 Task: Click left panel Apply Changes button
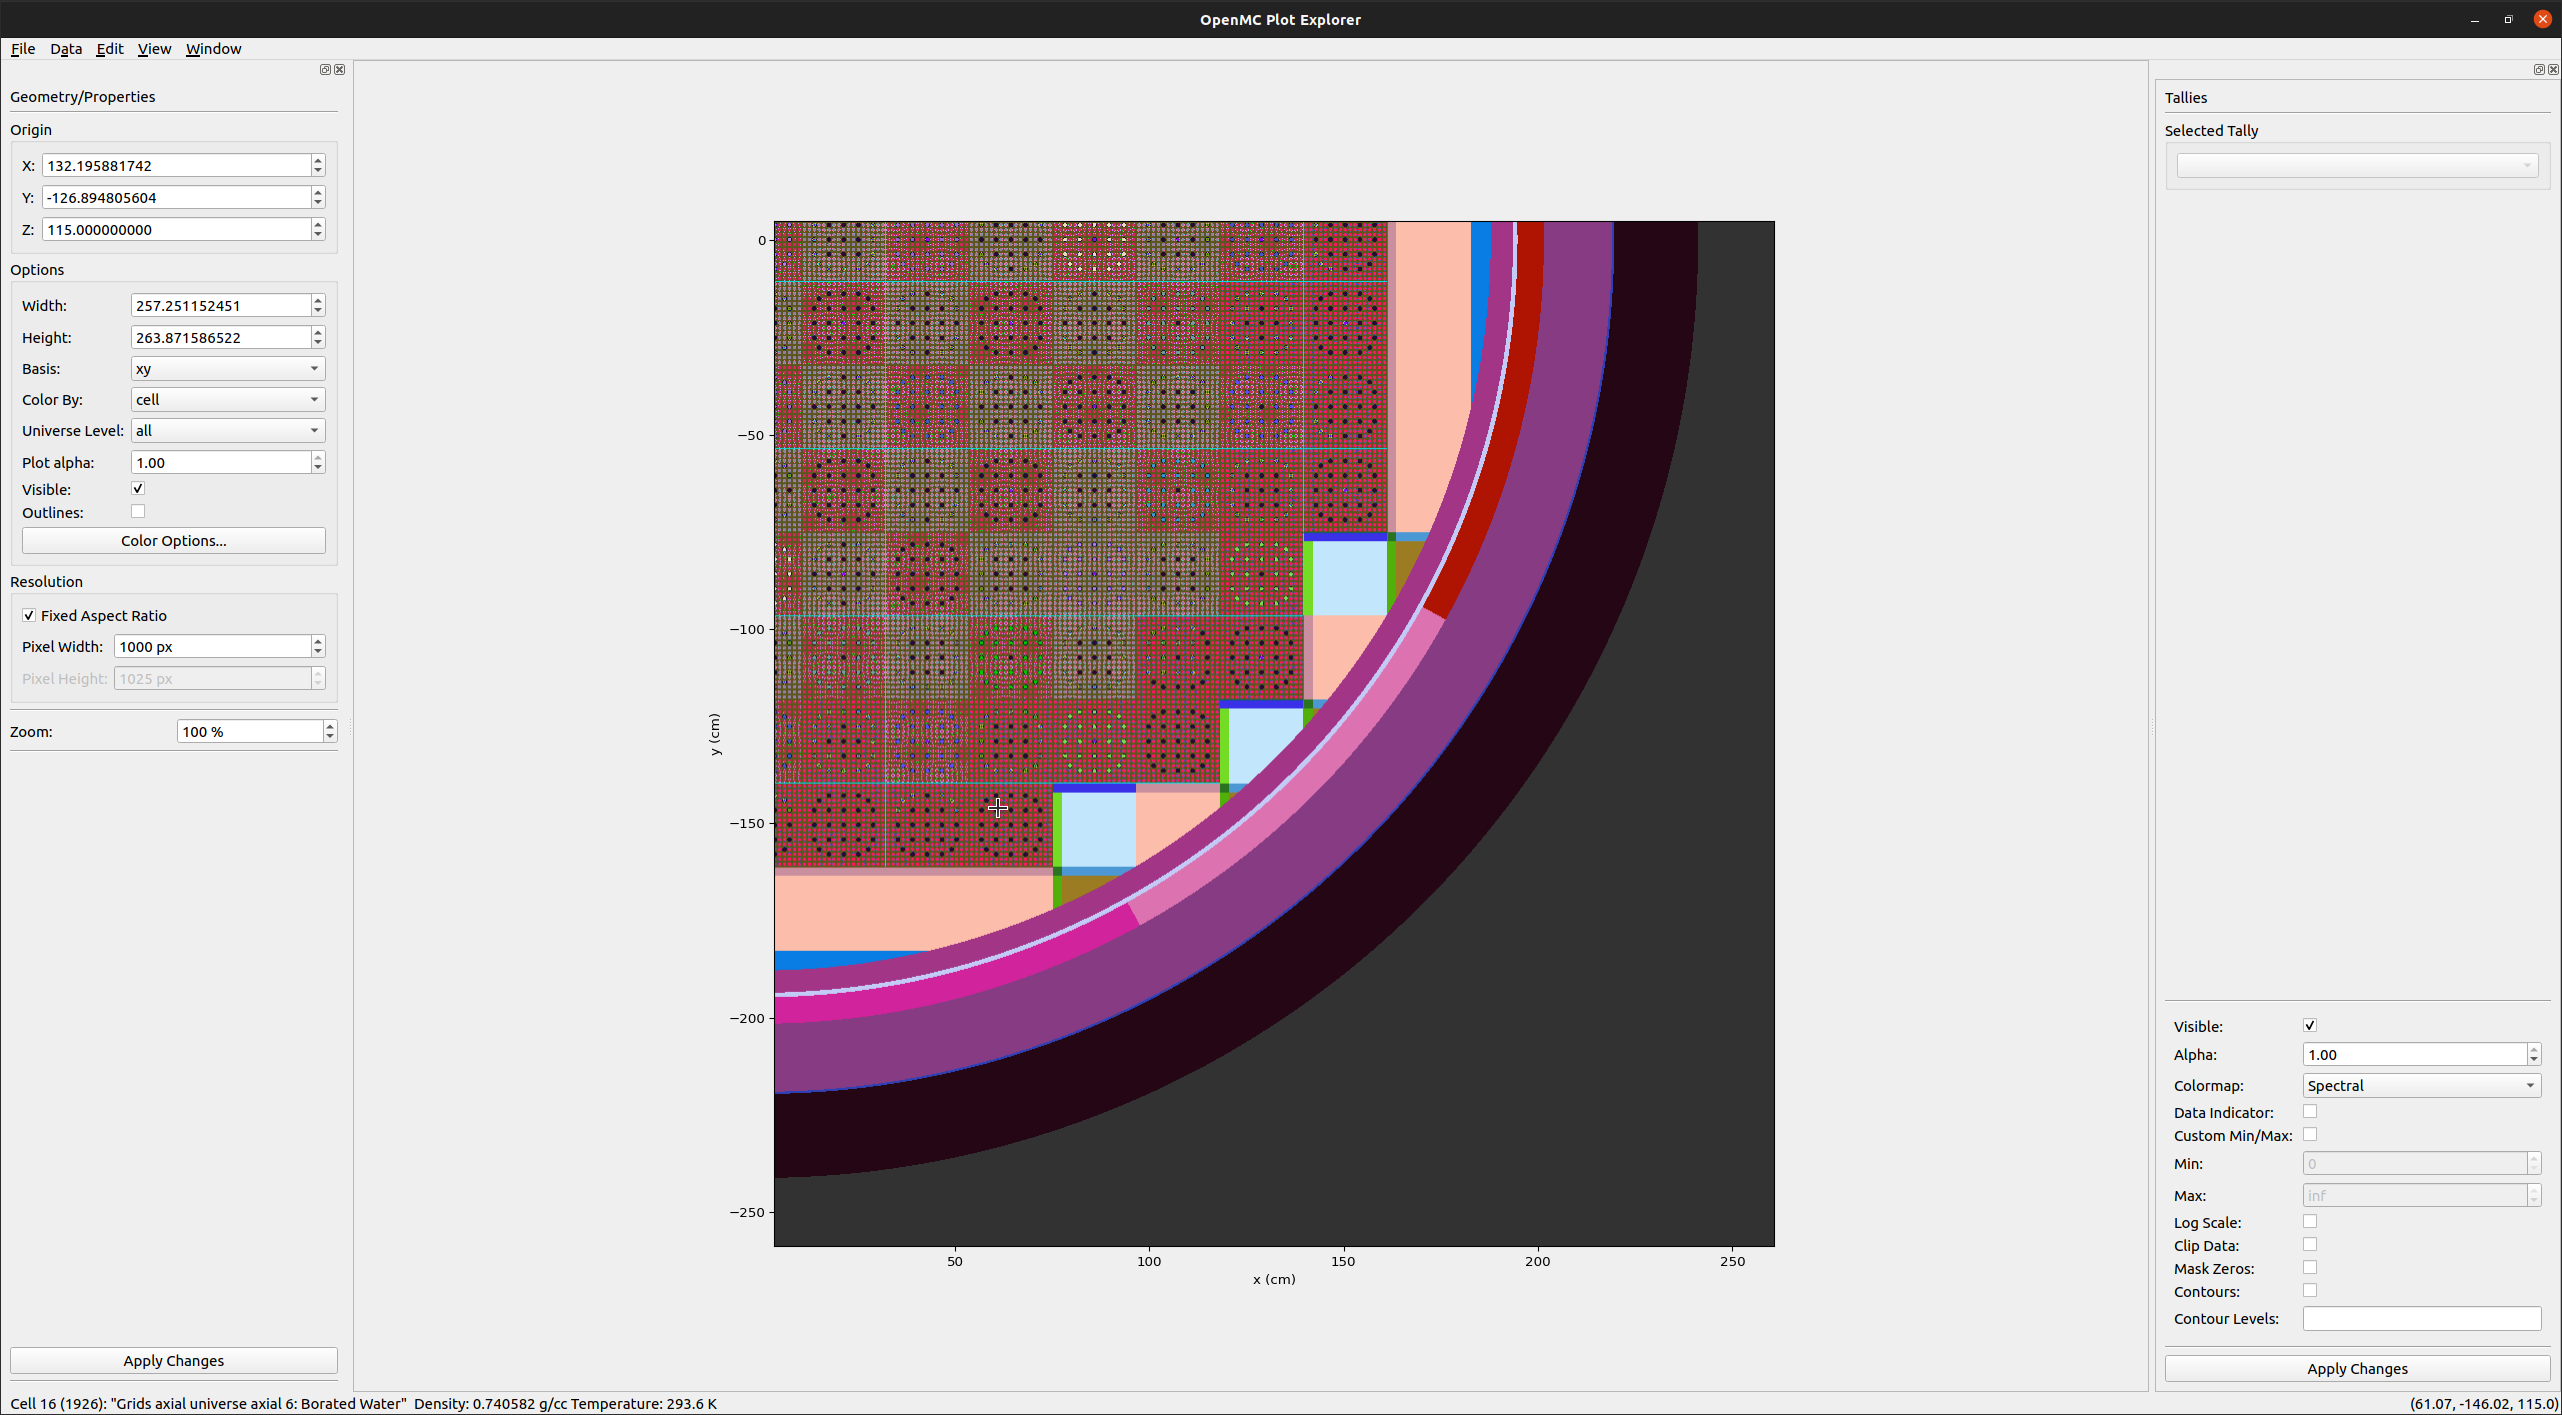[x=173, y=1360]
